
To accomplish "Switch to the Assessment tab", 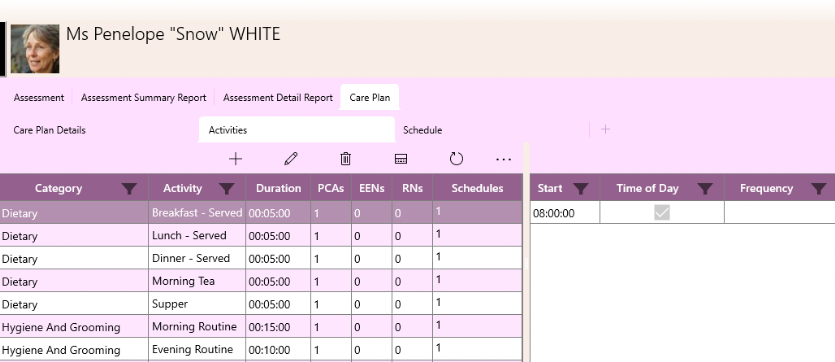I will click(39, 98).
